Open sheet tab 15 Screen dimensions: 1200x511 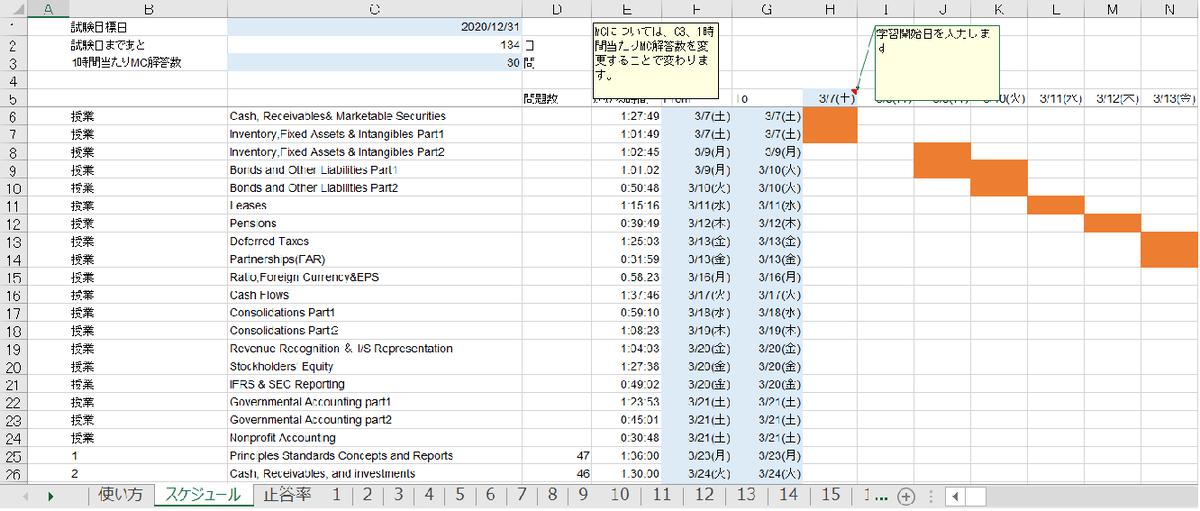point(830,495)
